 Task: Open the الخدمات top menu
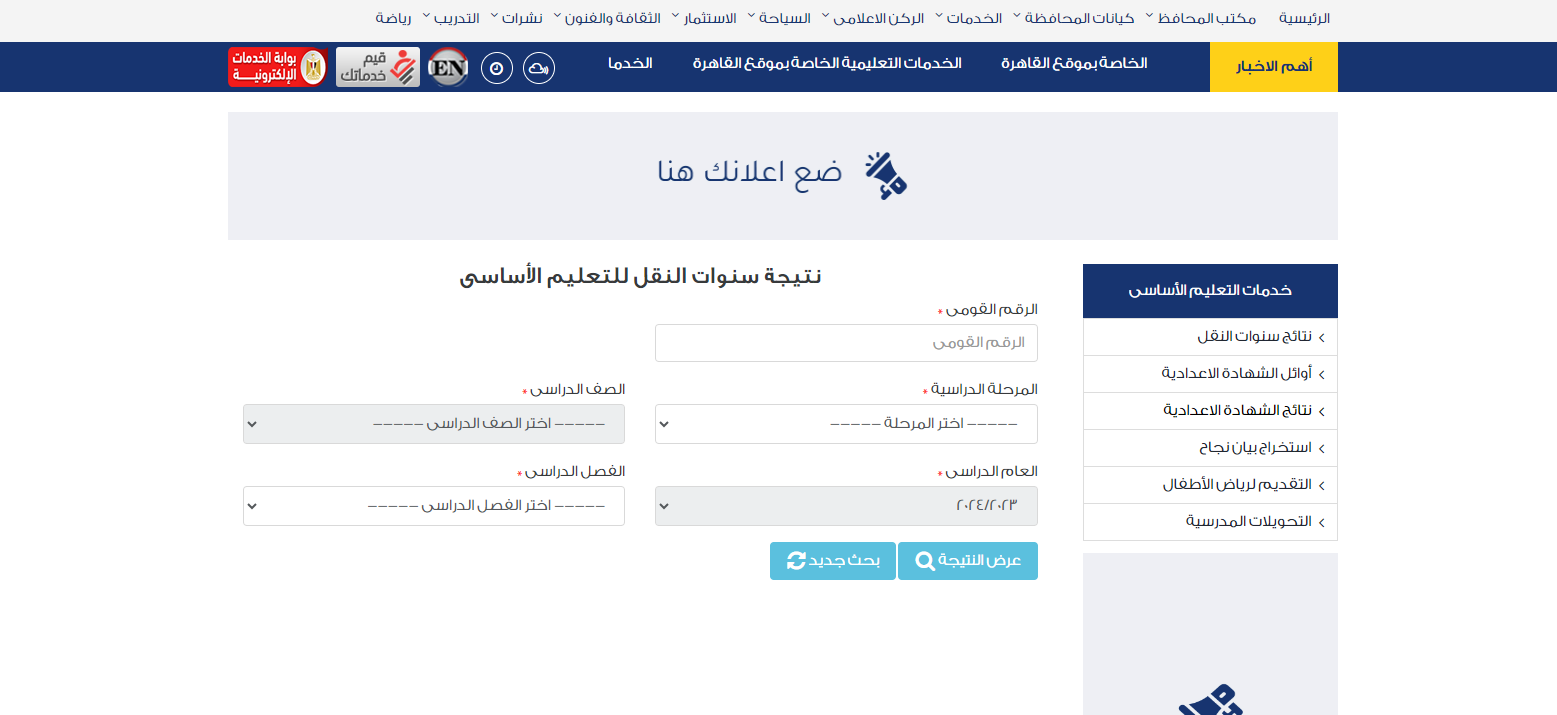(x=979, y=19)
